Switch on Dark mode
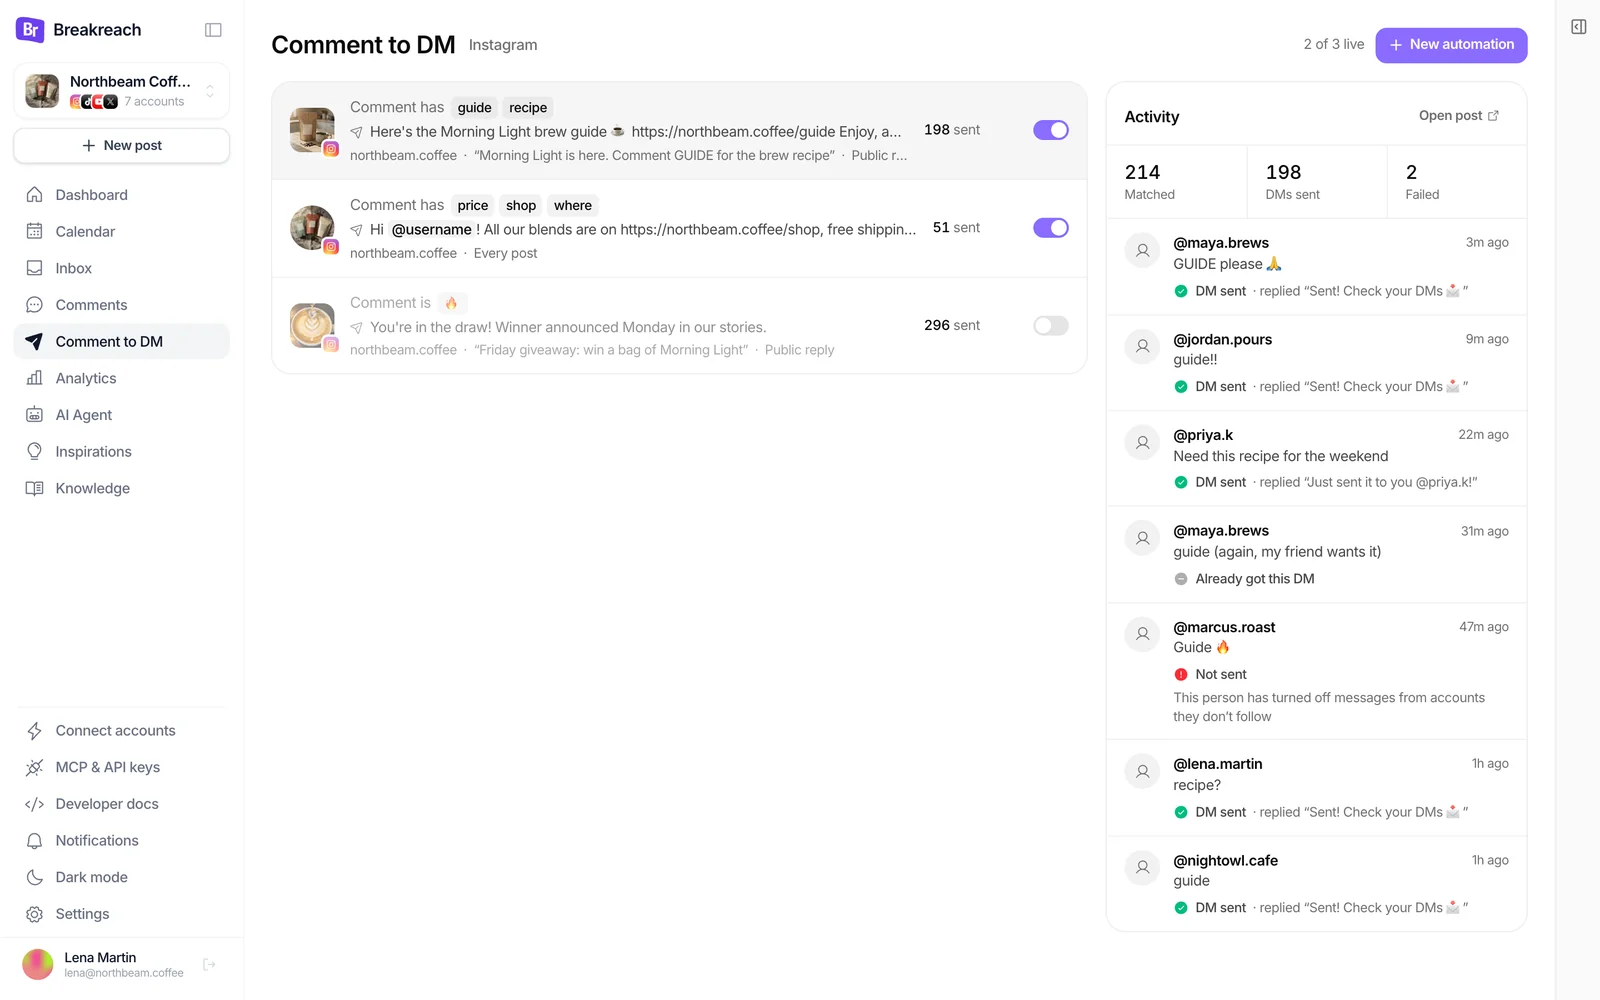Viewport: 1600px width, 1000px height. coord(122,877)
